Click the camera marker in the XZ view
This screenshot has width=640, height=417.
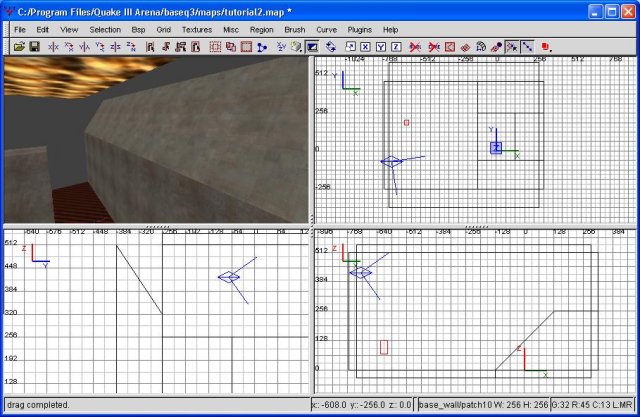(361, 273)
